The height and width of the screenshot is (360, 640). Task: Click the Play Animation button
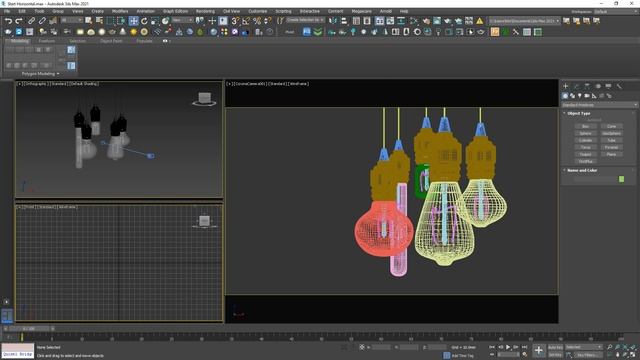click(508, 347)
